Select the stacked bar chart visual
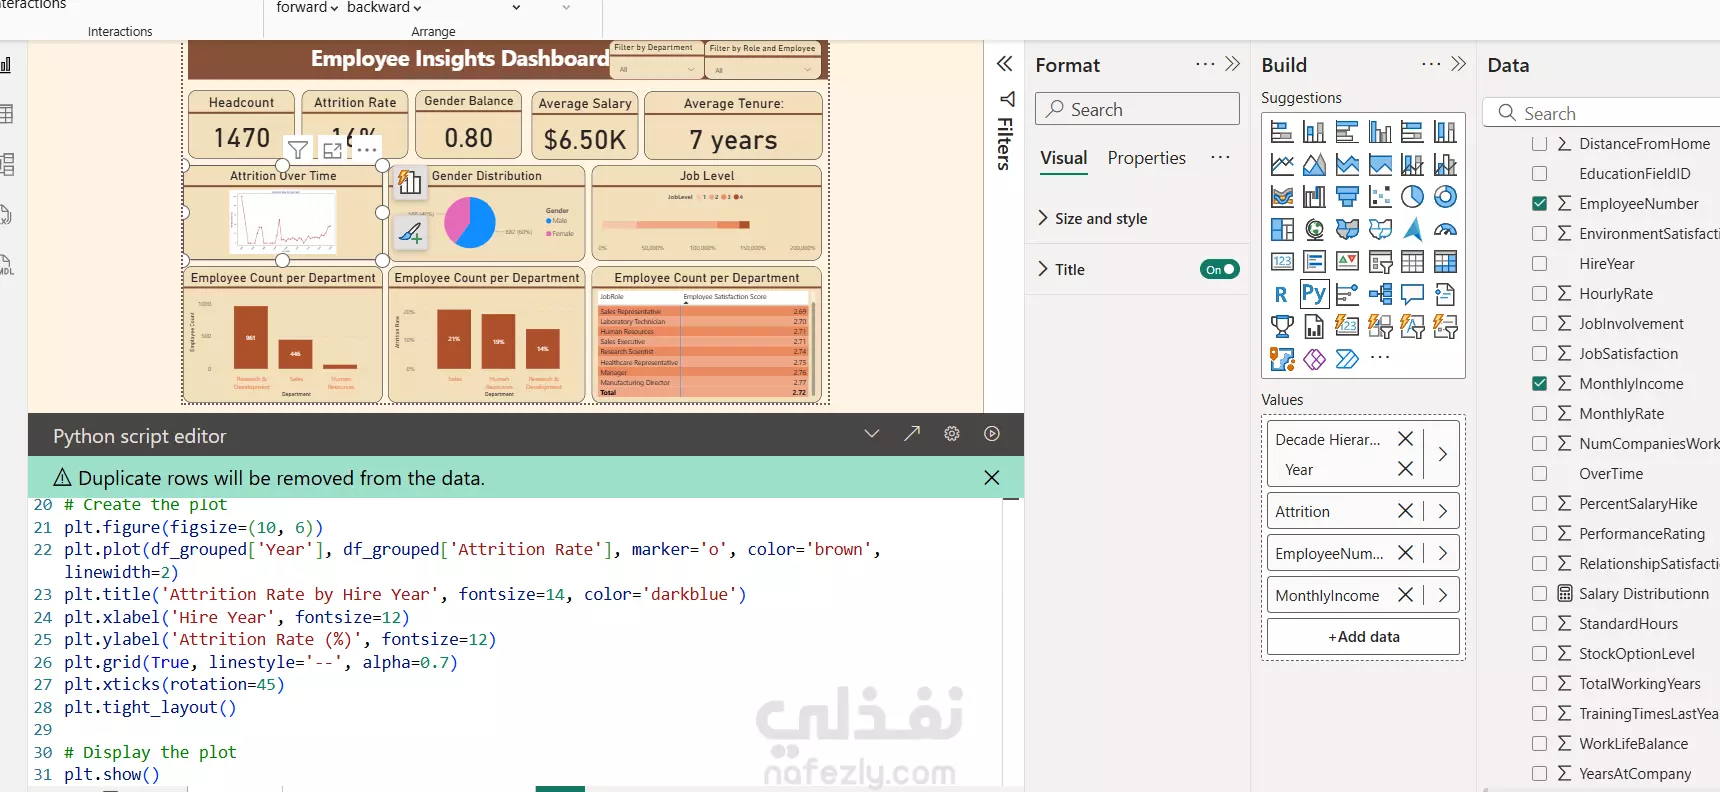Image resolution: width=1720 pixels, height=792 pixels. click(1282, 132)
